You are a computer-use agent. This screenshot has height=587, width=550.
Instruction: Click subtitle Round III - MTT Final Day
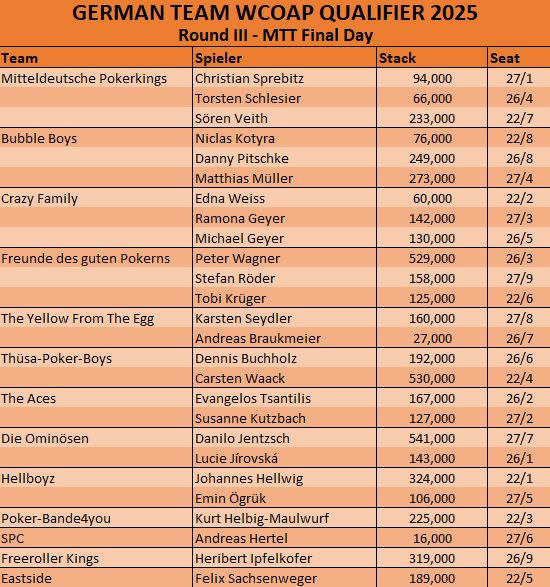tap(276, 35)
